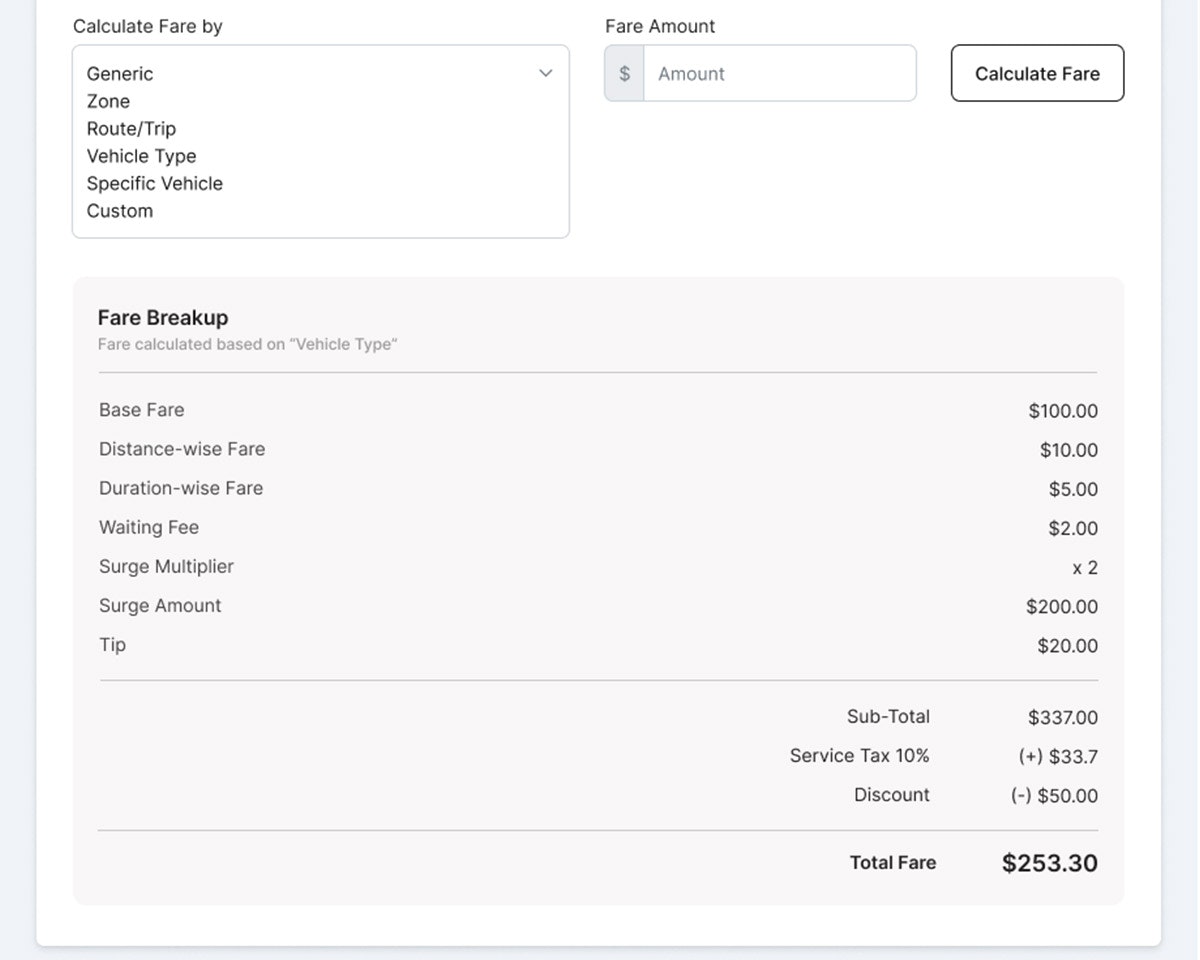This screenshot has width=1200, height=960.
Task: Click the Surge Amount $200.00 value
Action: point(1061,607)
